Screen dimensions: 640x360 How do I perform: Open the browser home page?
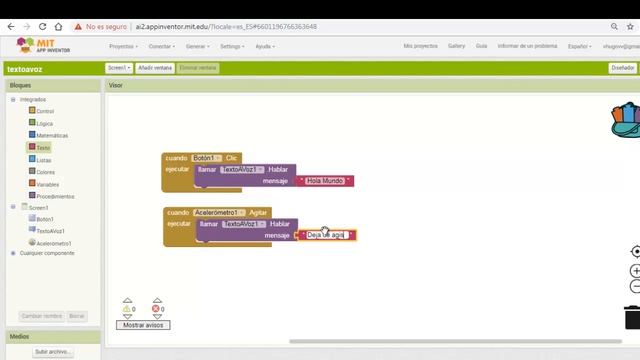pos(58,27)
